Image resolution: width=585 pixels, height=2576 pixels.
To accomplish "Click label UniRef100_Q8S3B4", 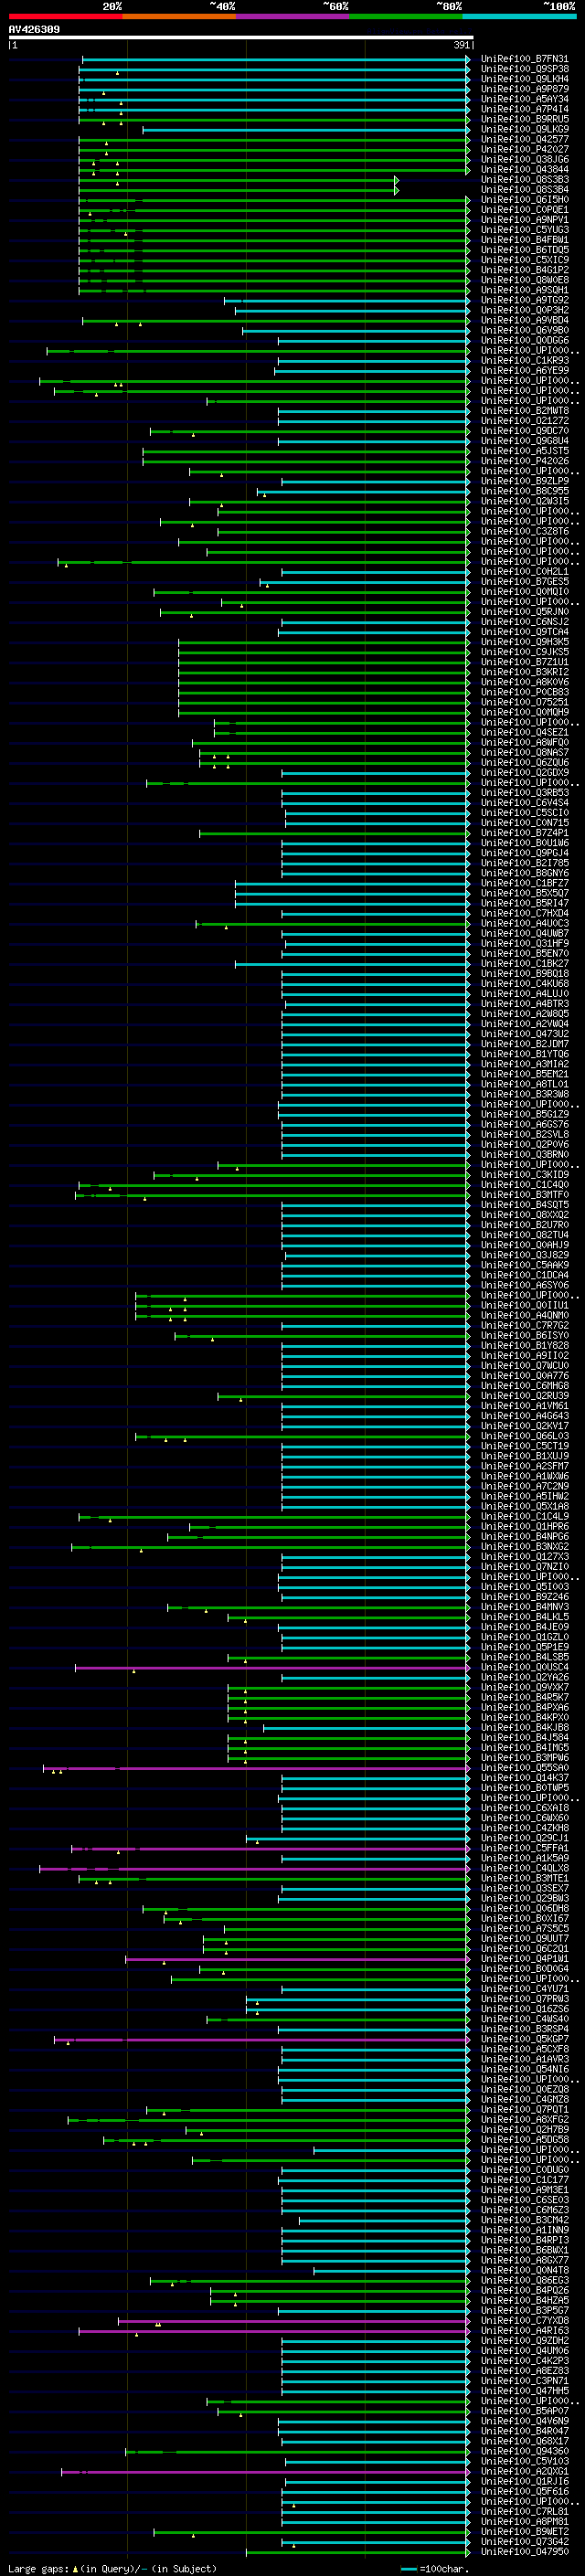I will (525, 189).
